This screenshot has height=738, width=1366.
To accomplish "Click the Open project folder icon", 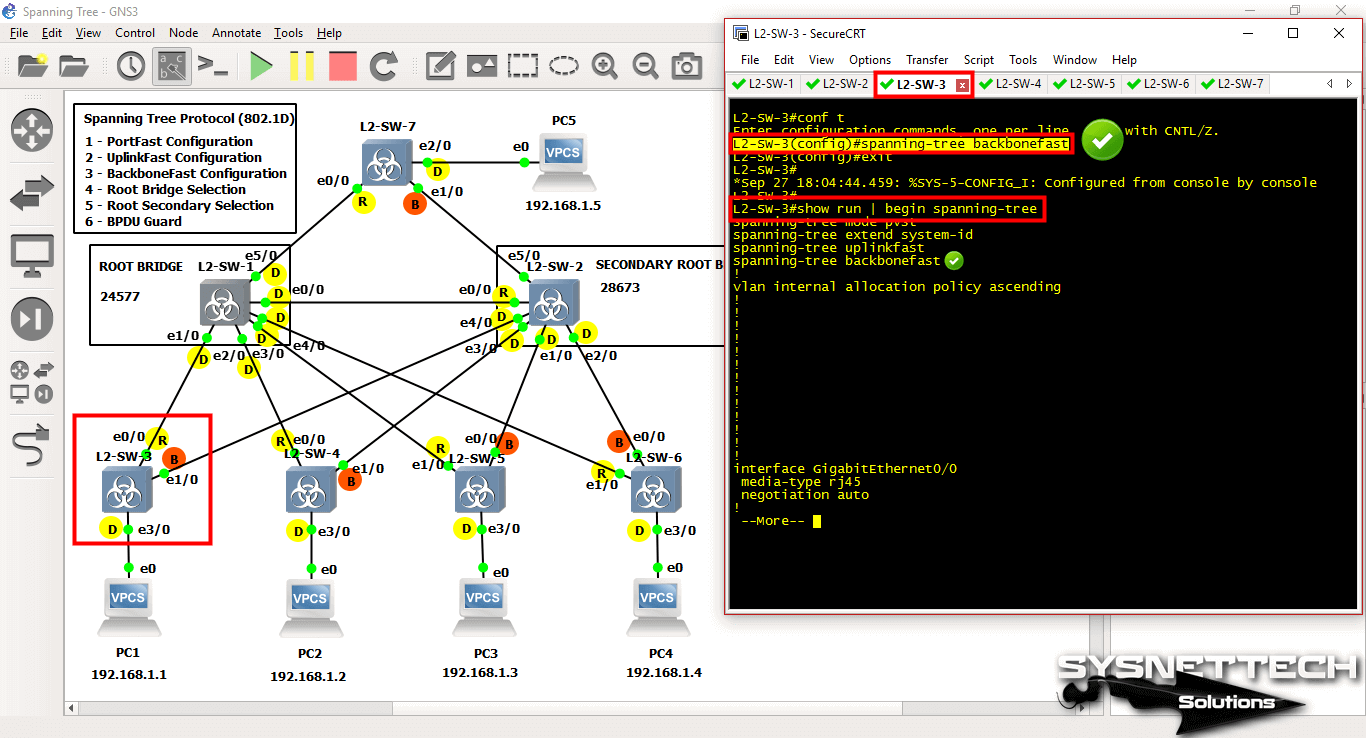I will pos(75,67).
